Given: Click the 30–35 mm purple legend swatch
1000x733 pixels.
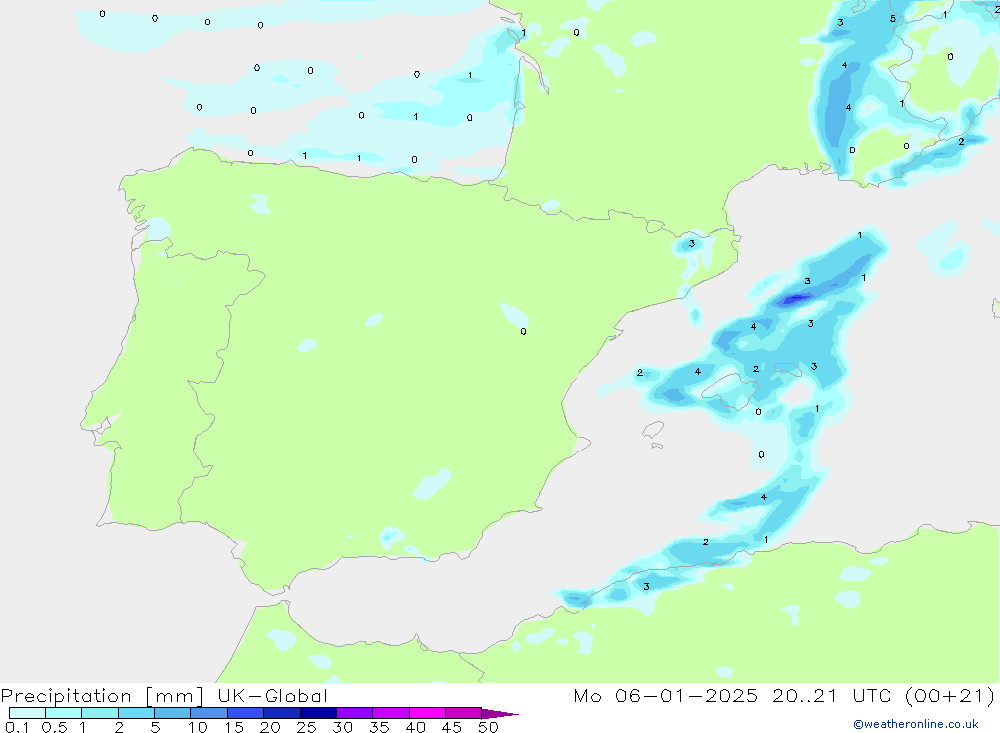Looking at the screenshot, I should point(355,713).
